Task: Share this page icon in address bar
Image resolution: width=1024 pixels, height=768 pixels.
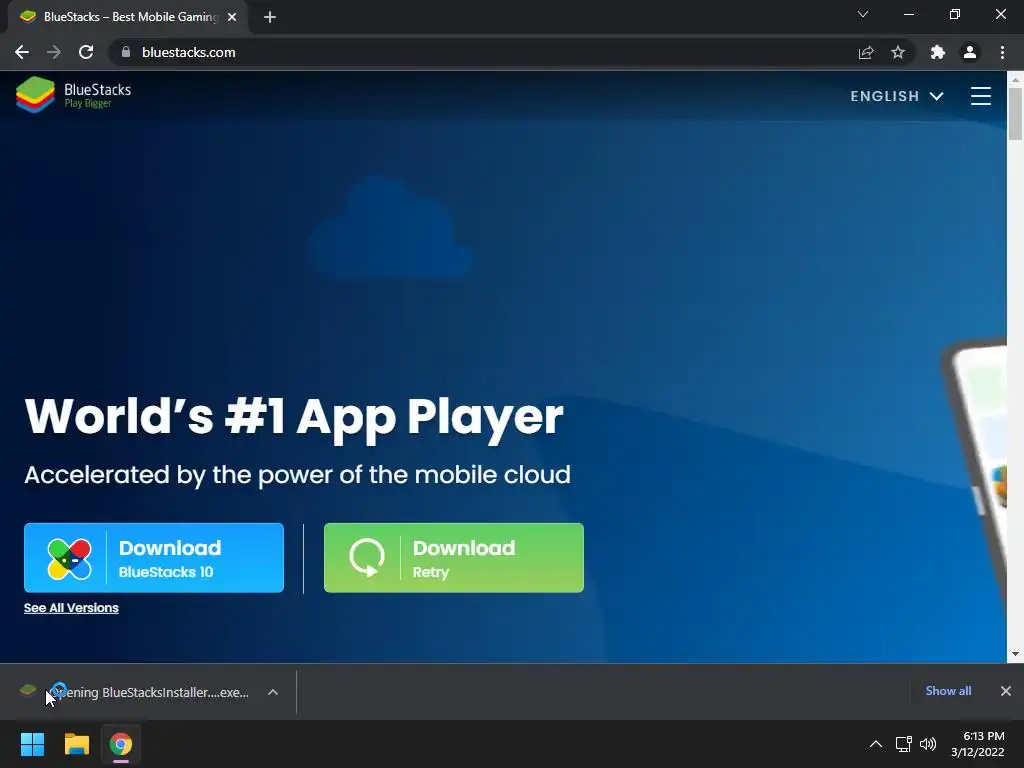Action: click(x=866, y=52)
